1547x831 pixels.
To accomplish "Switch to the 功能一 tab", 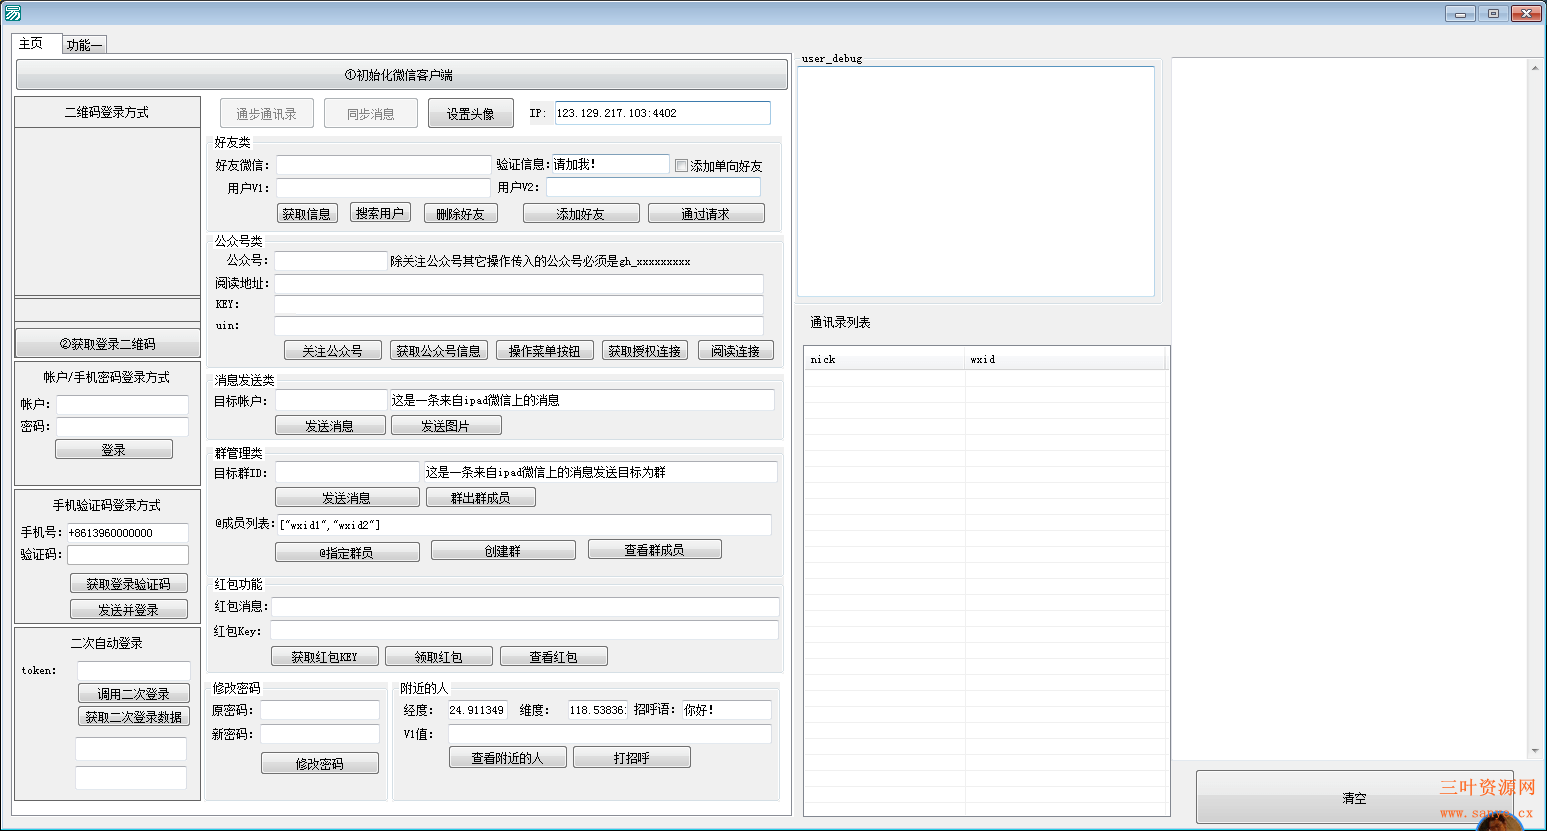I will pyautogui.click(x=84, y=45).
